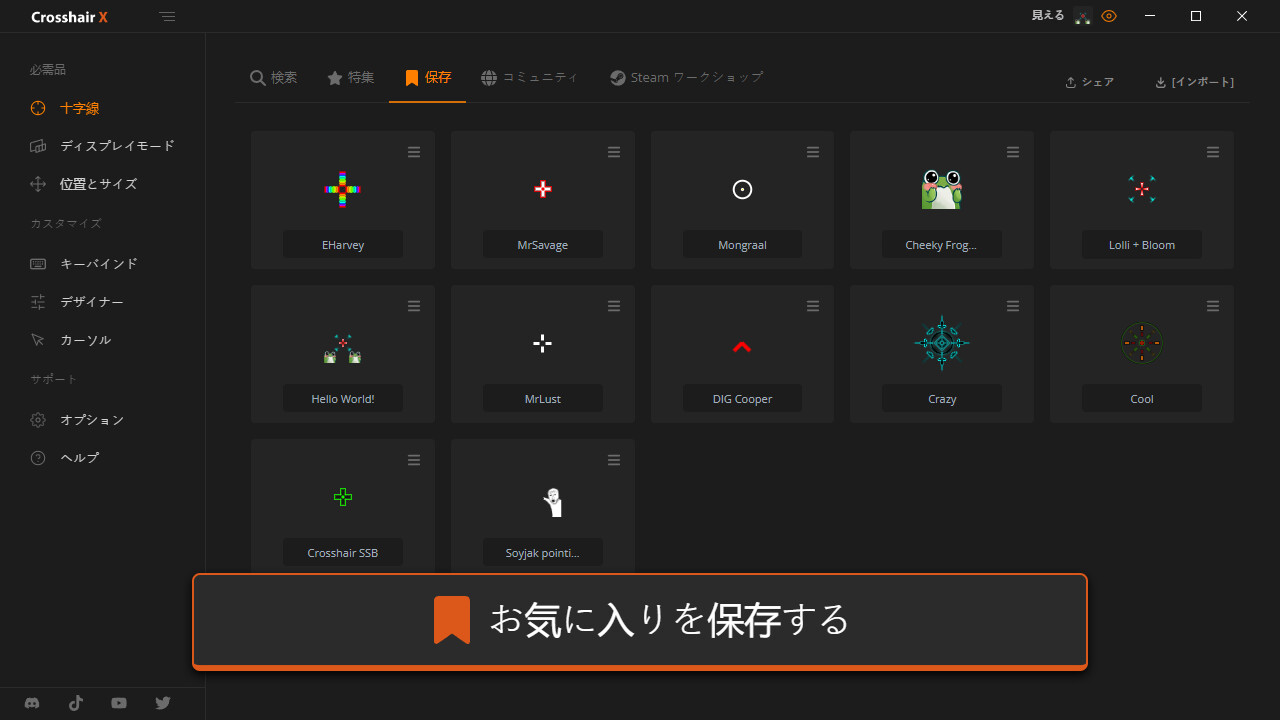Image resolution: width=1280 pixels, height=720 pixels.
Task: Open the Twitter link icon
Action: (x=163, y=703)
